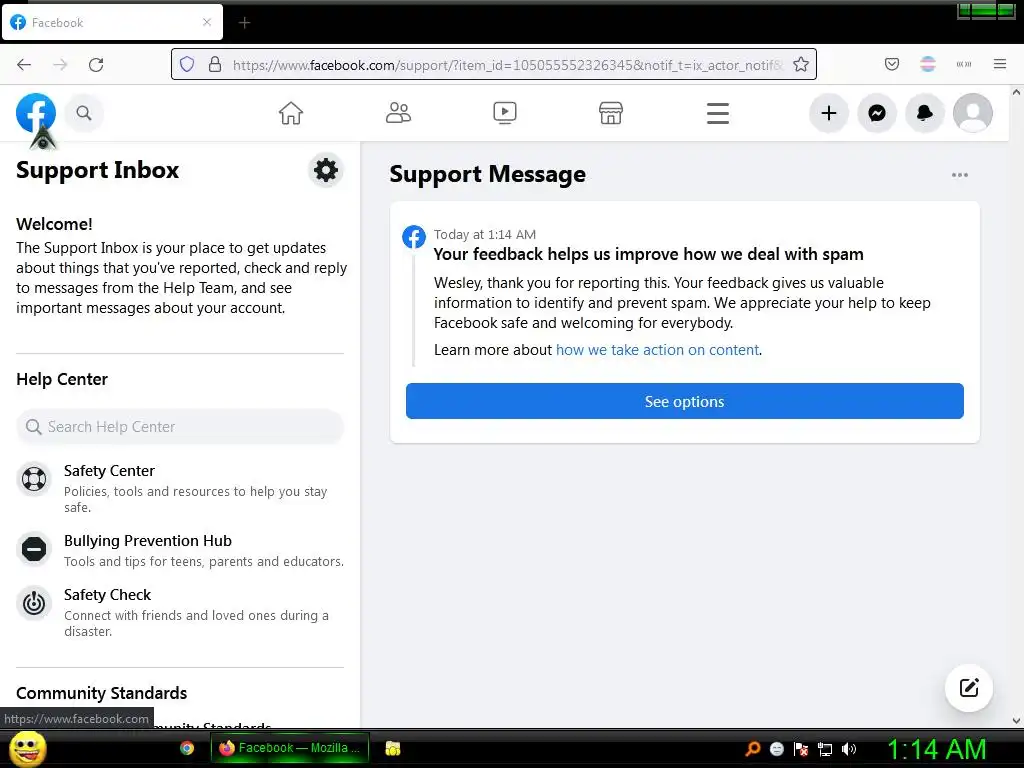Open the Notifications bell
The height and width of the screenshot is (768, 1024).
tap(925, 113)
